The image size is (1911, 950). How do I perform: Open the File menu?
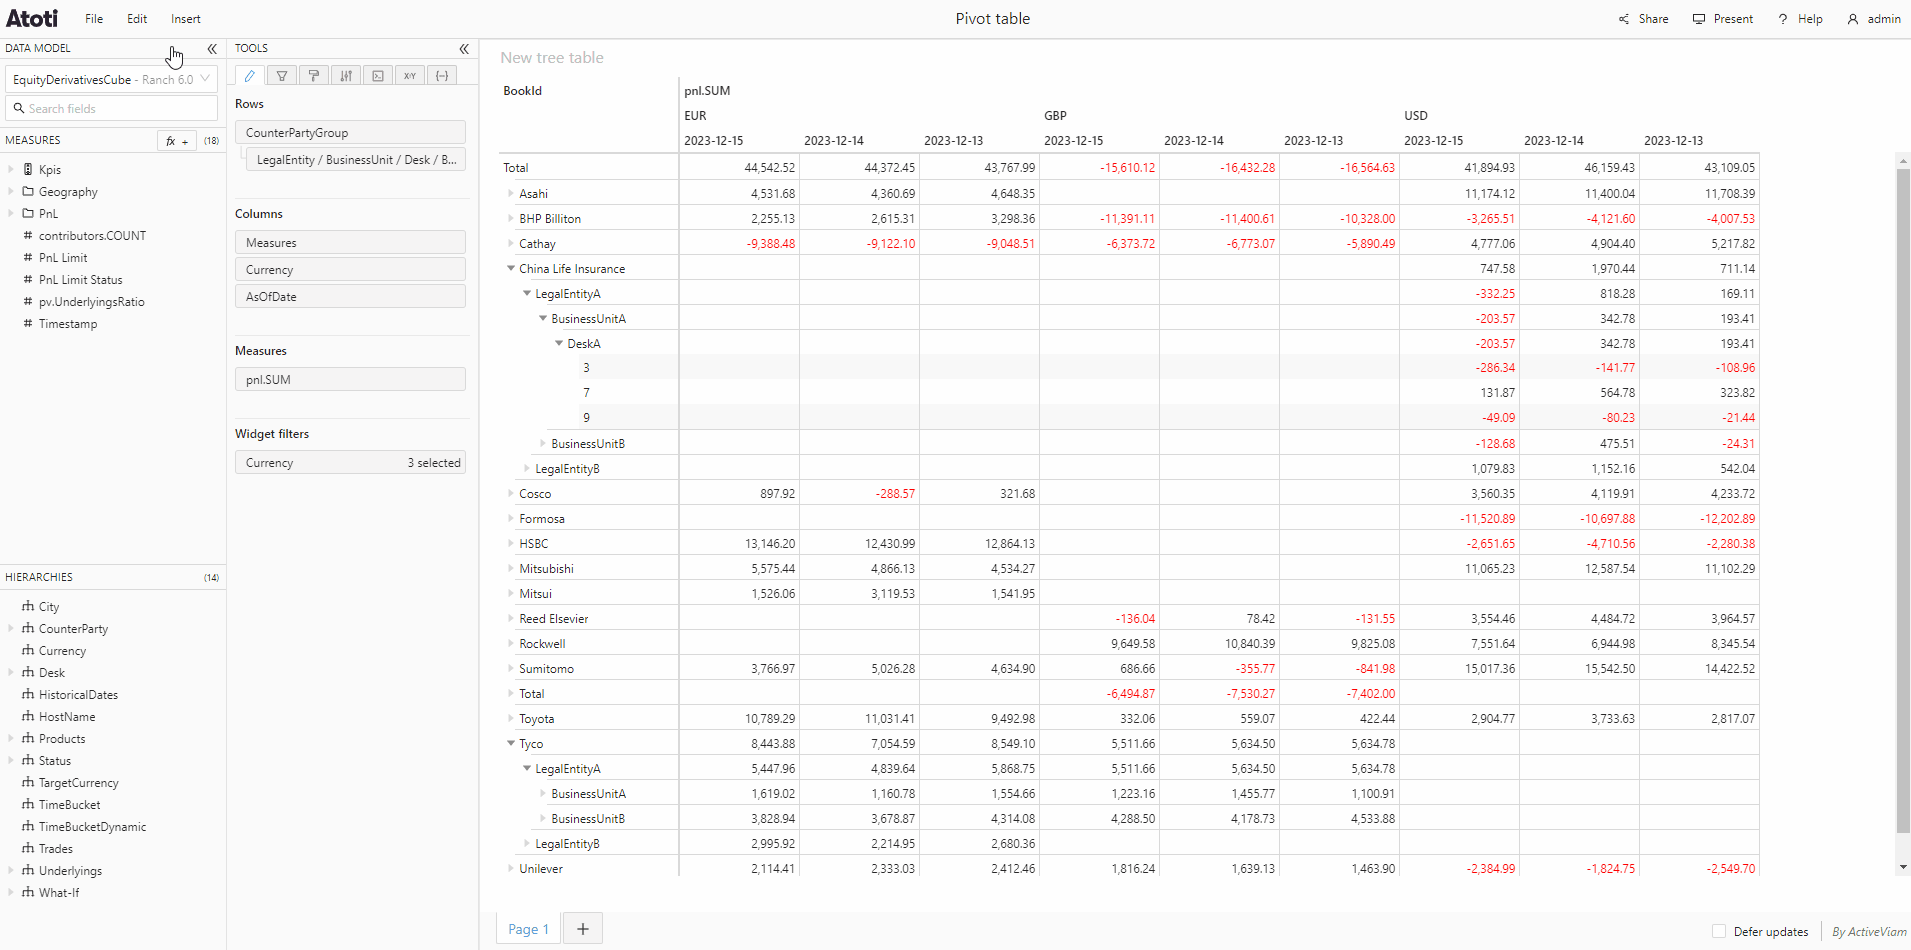point(94,19)
